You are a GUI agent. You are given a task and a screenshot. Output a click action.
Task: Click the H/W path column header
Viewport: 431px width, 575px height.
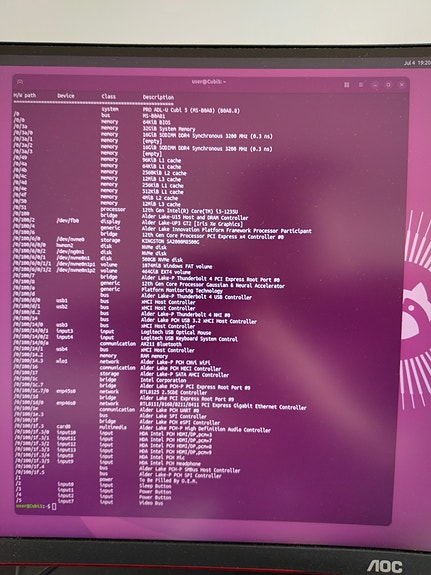pos(25,95)
